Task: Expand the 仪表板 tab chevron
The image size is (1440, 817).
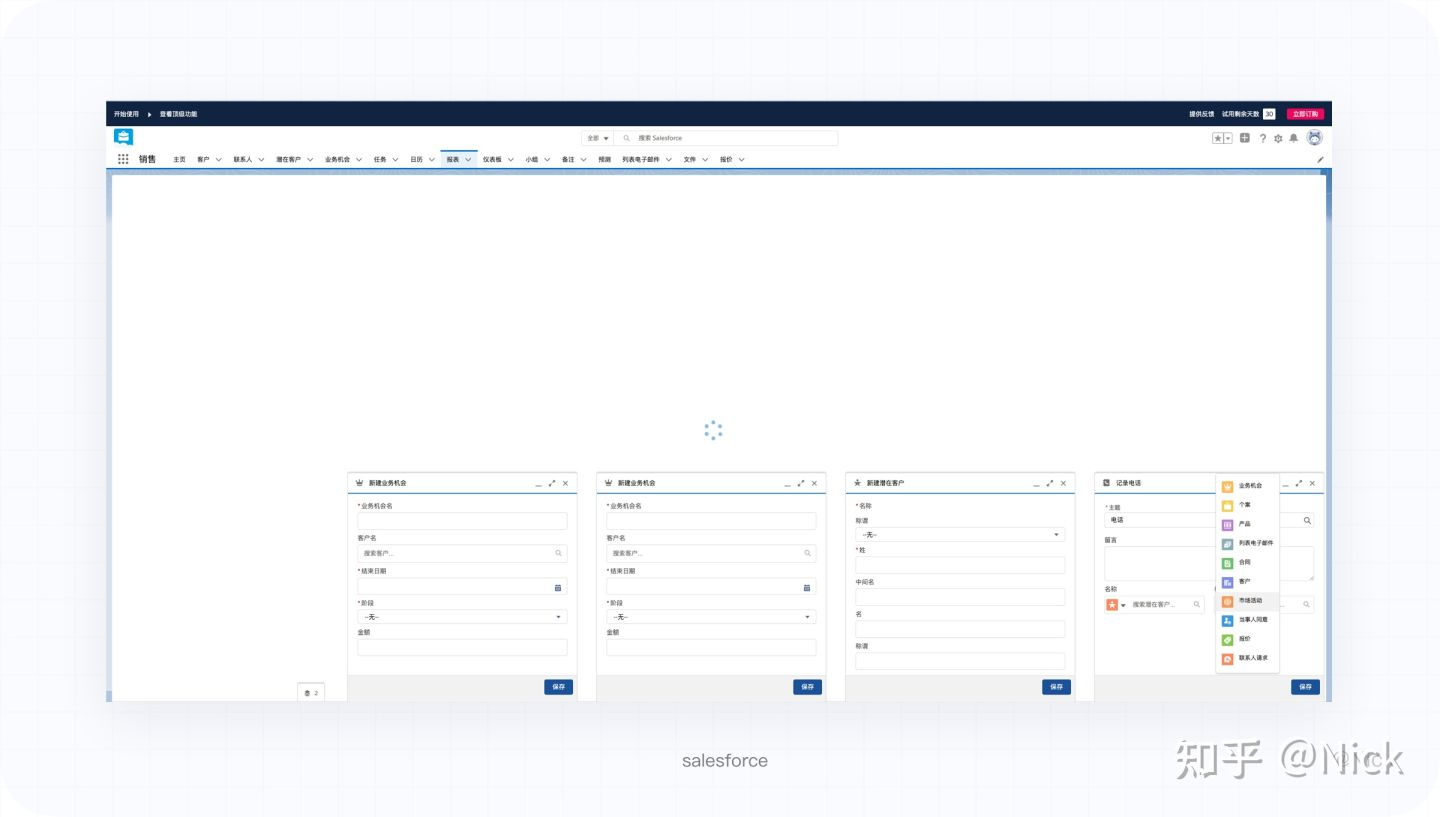Action: coord(511,159)
